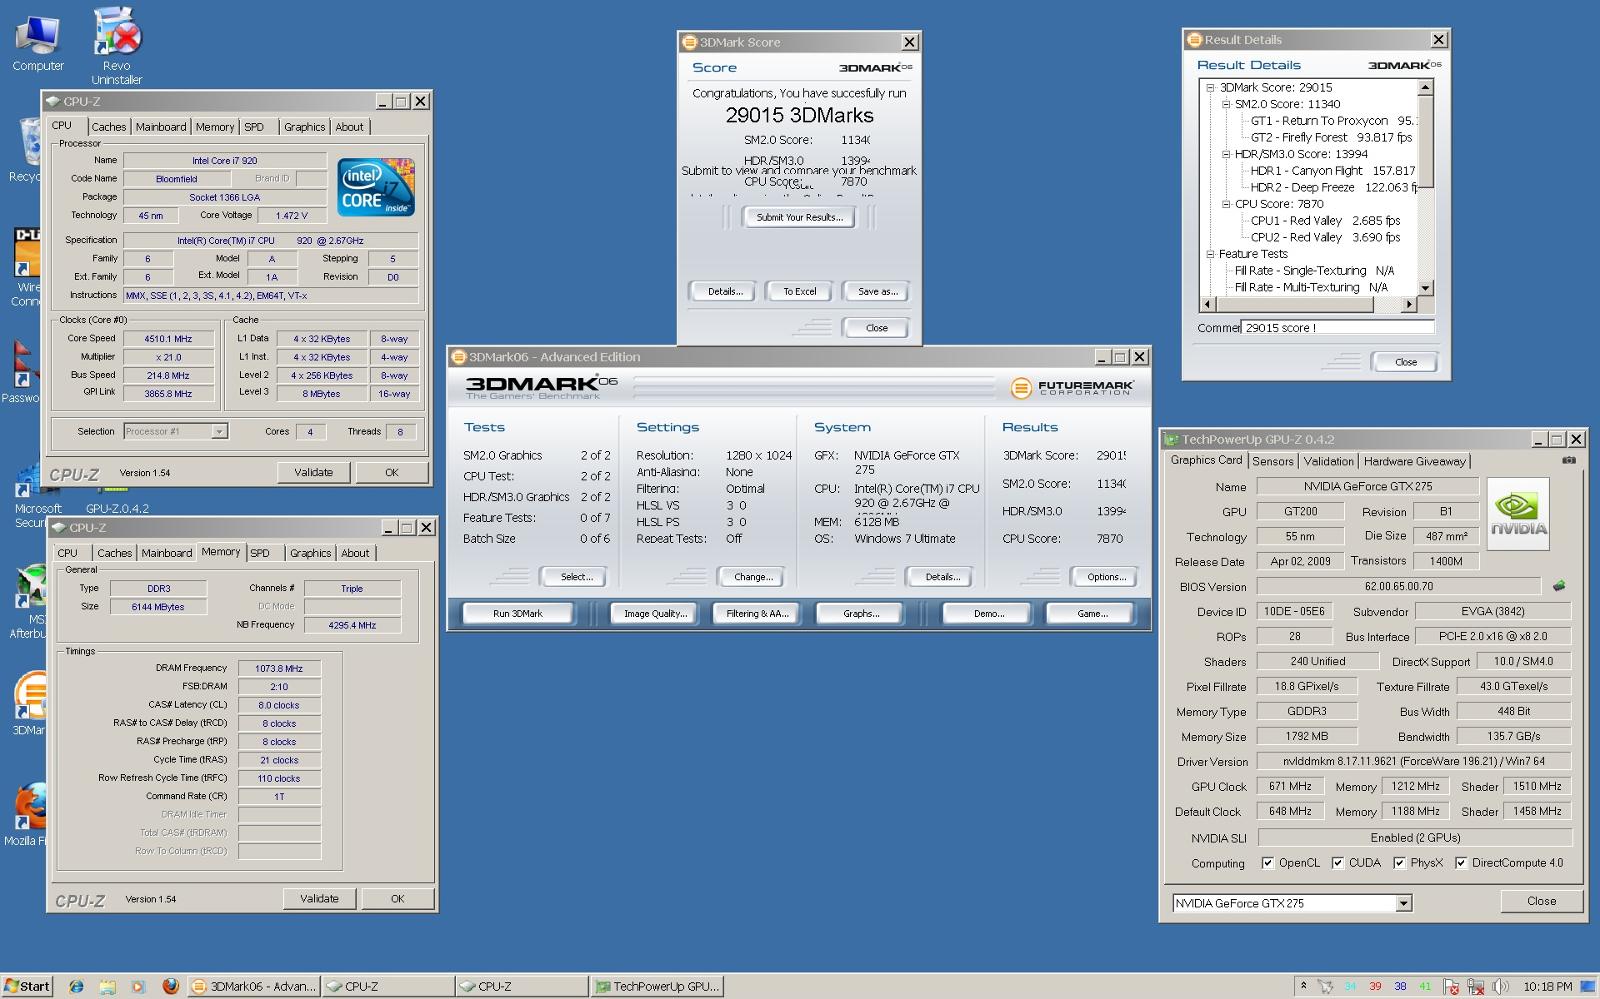Click the Result Details horizontal scrollbar right arrow

1410,304
